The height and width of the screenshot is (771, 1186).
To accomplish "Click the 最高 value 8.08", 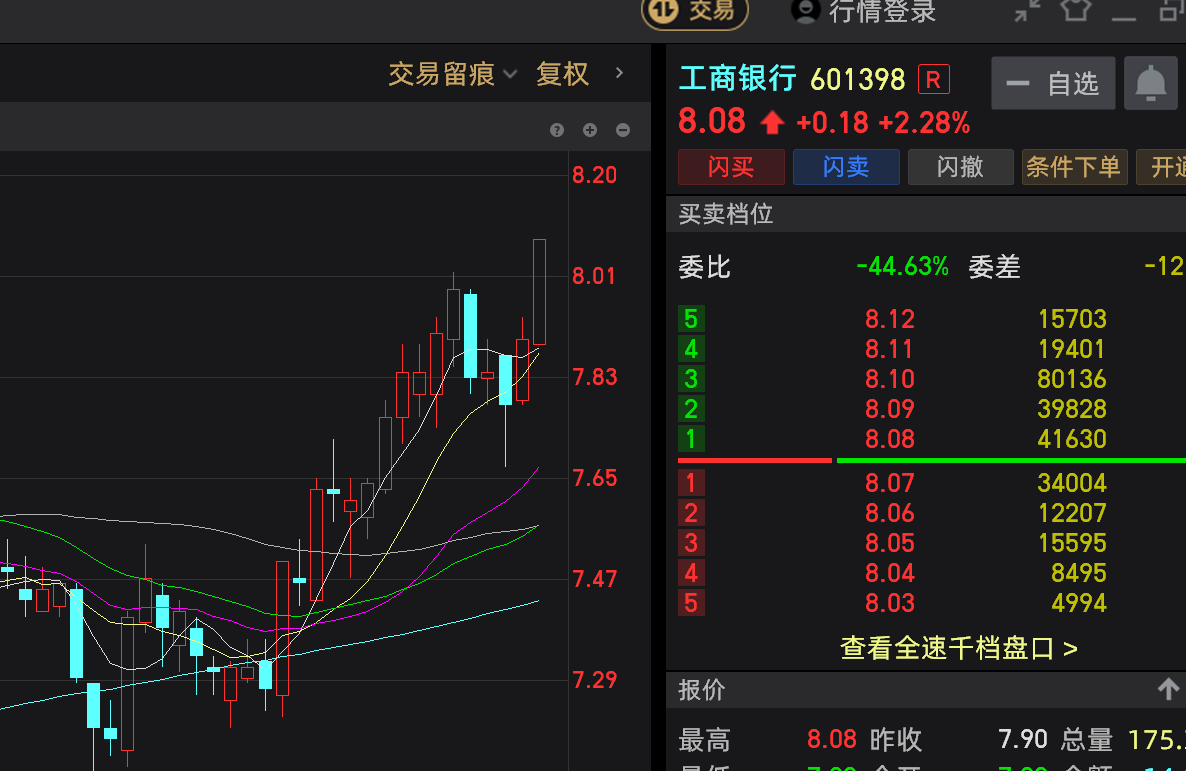I will (x=832, y=739).
